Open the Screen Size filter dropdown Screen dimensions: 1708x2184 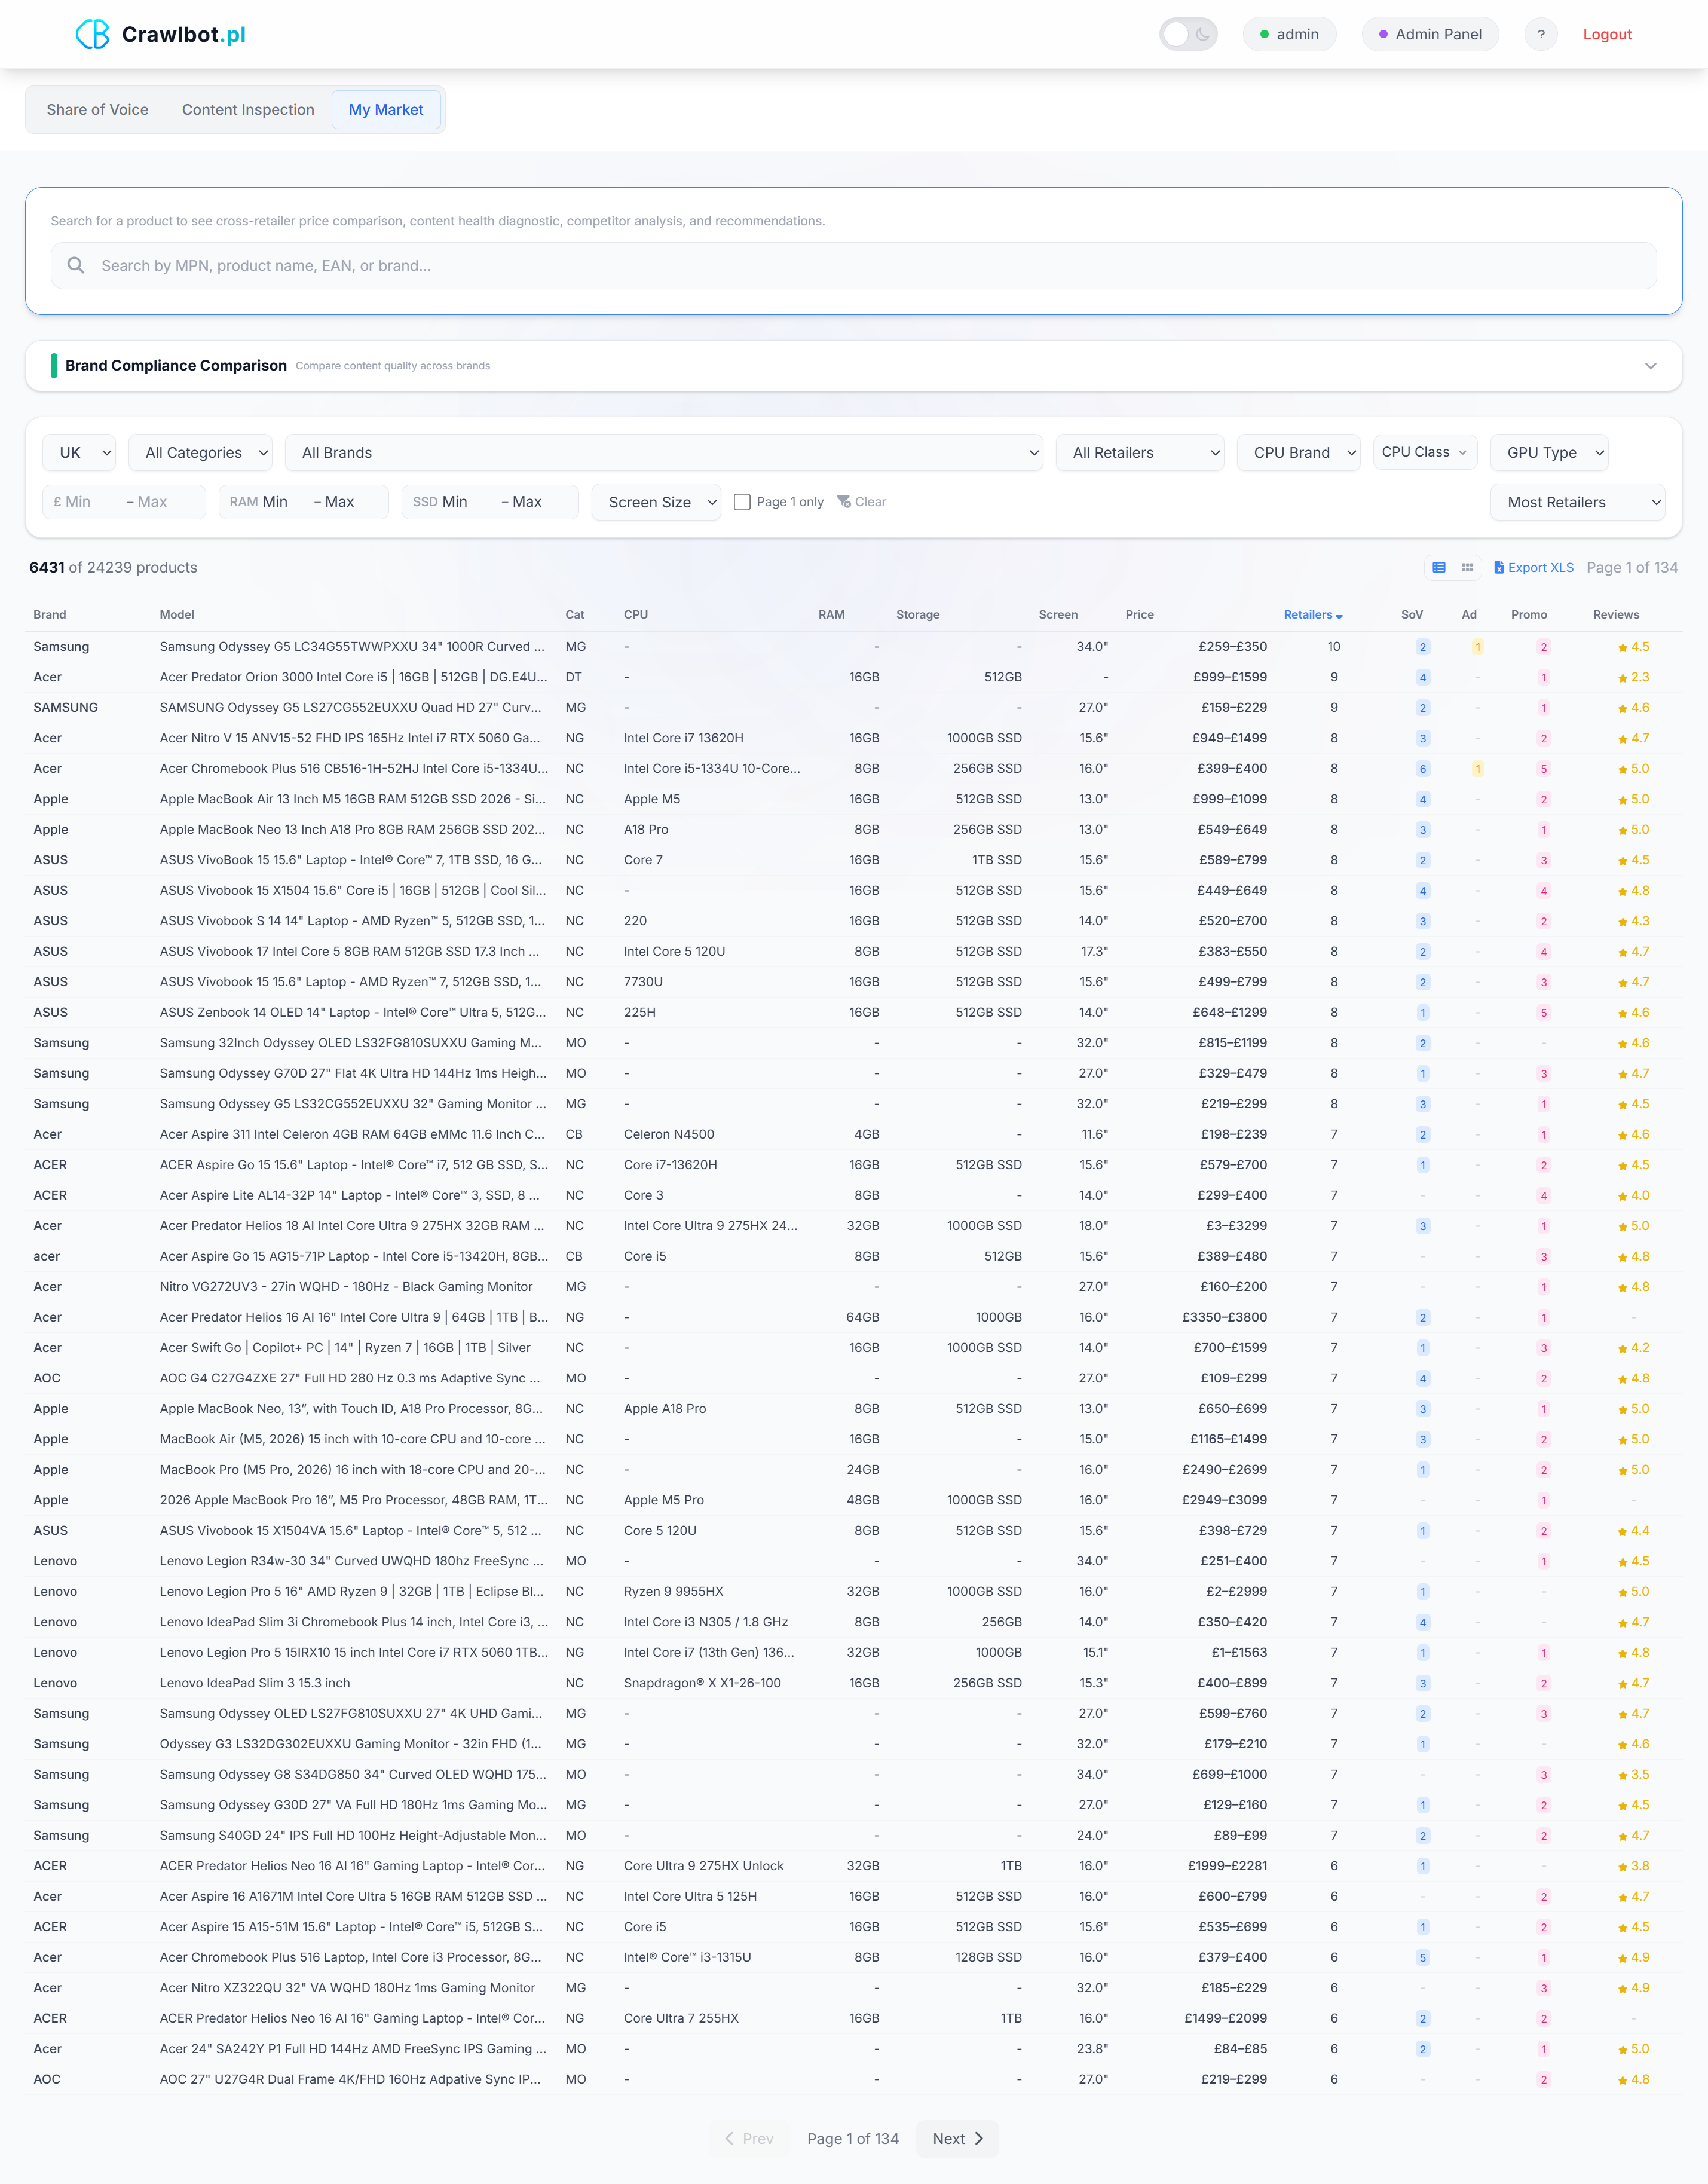point(656,502)
